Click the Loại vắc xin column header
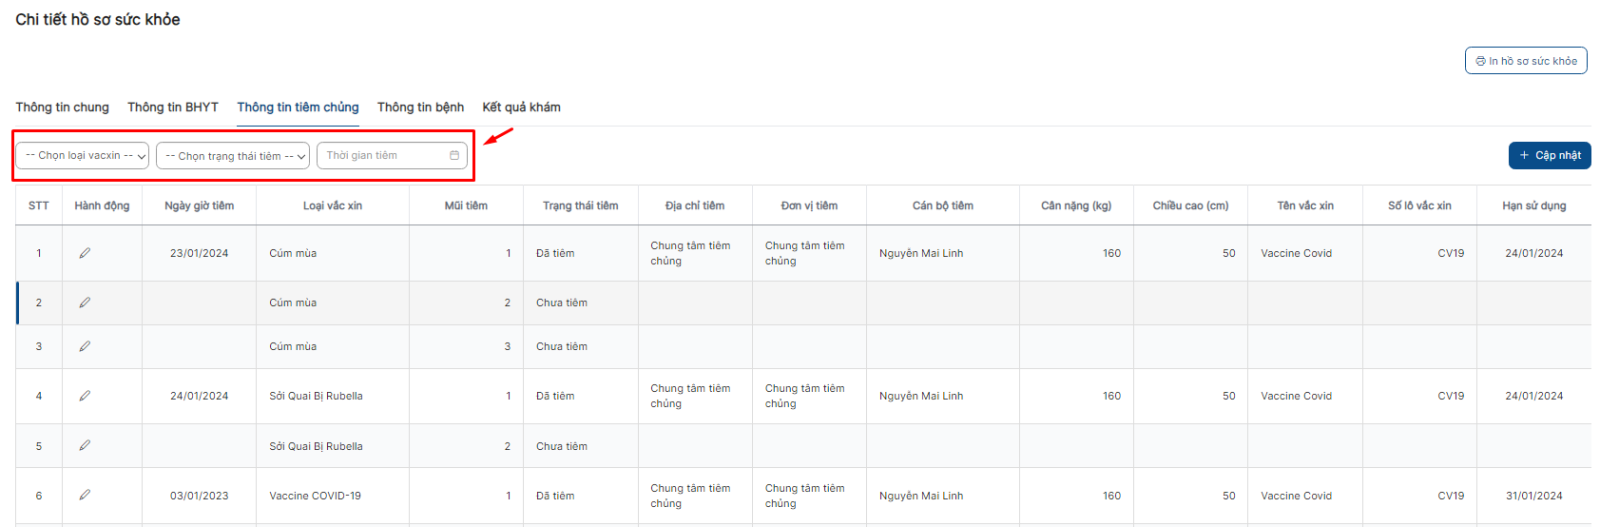The width and height of the screenshot is (1600, 527). click(x=333, y=206)
